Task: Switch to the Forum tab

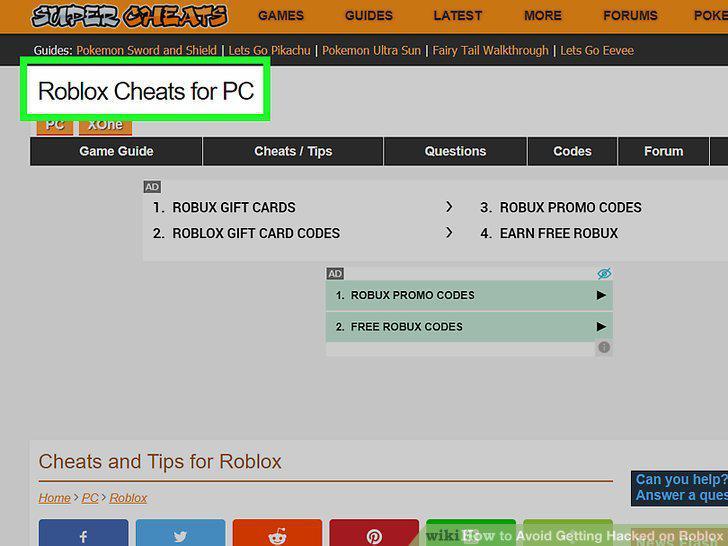Action: tap(663, 151)
